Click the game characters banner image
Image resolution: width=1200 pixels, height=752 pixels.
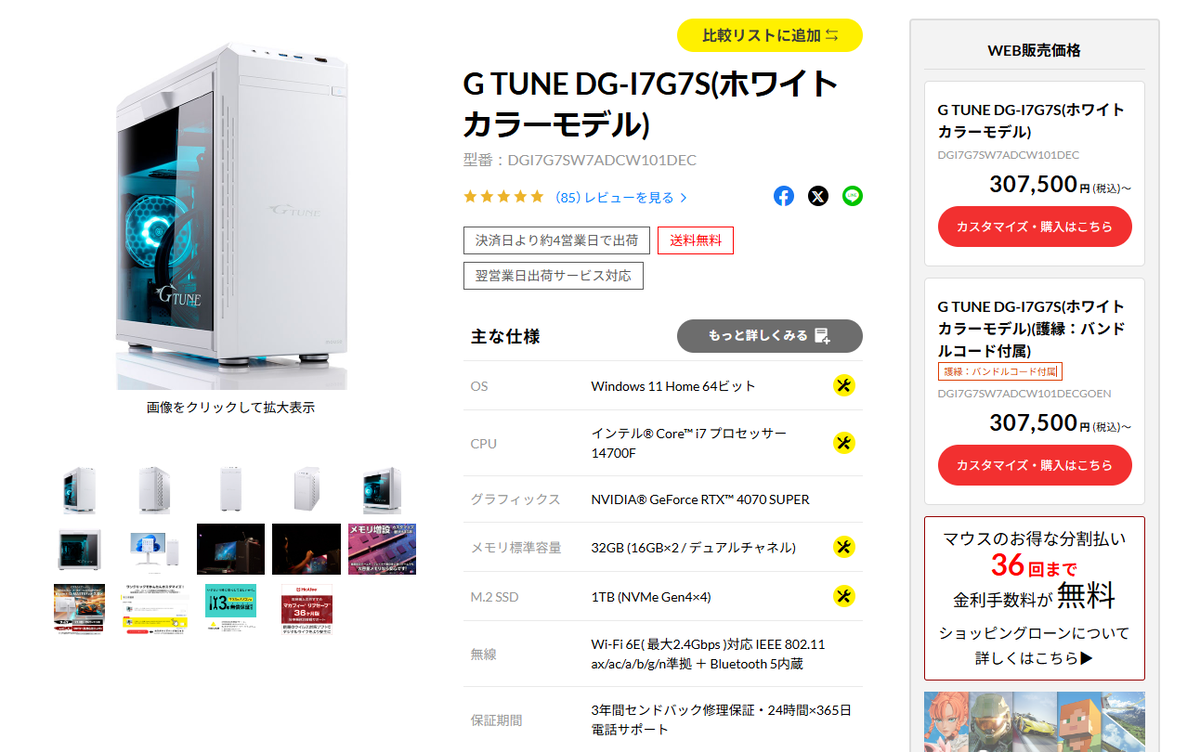pos(1035,722)
